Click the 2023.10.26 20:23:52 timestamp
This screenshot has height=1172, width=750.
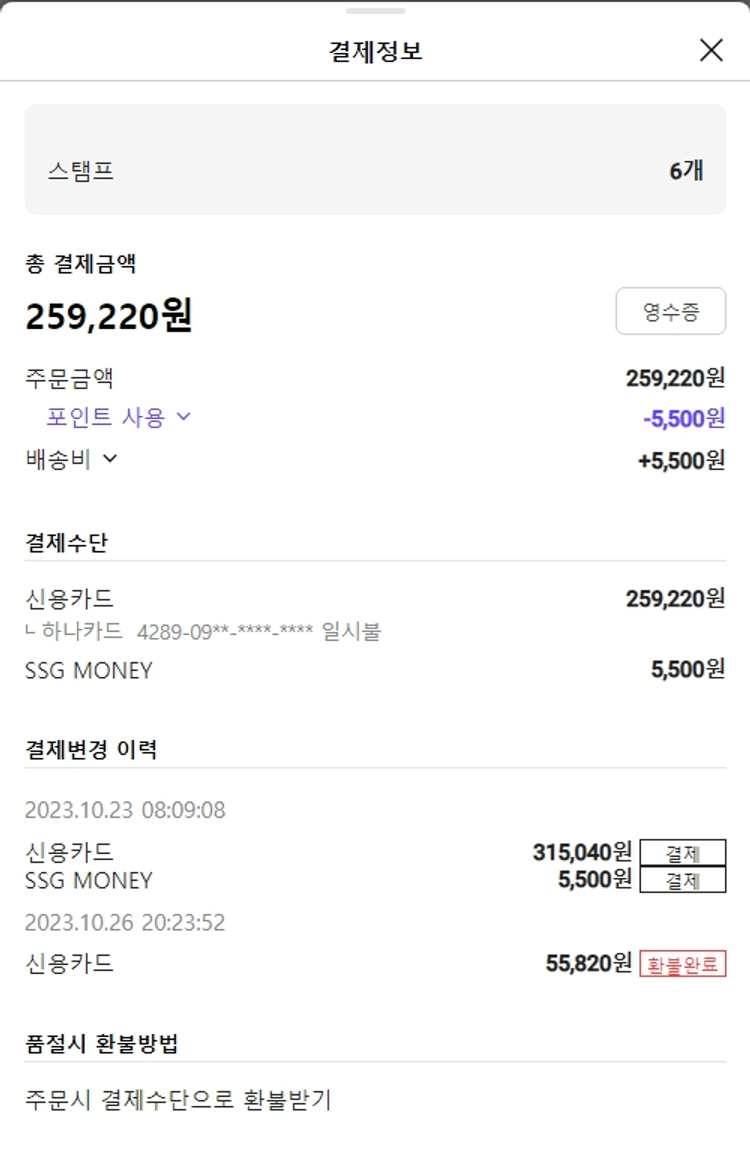point(125,922)
